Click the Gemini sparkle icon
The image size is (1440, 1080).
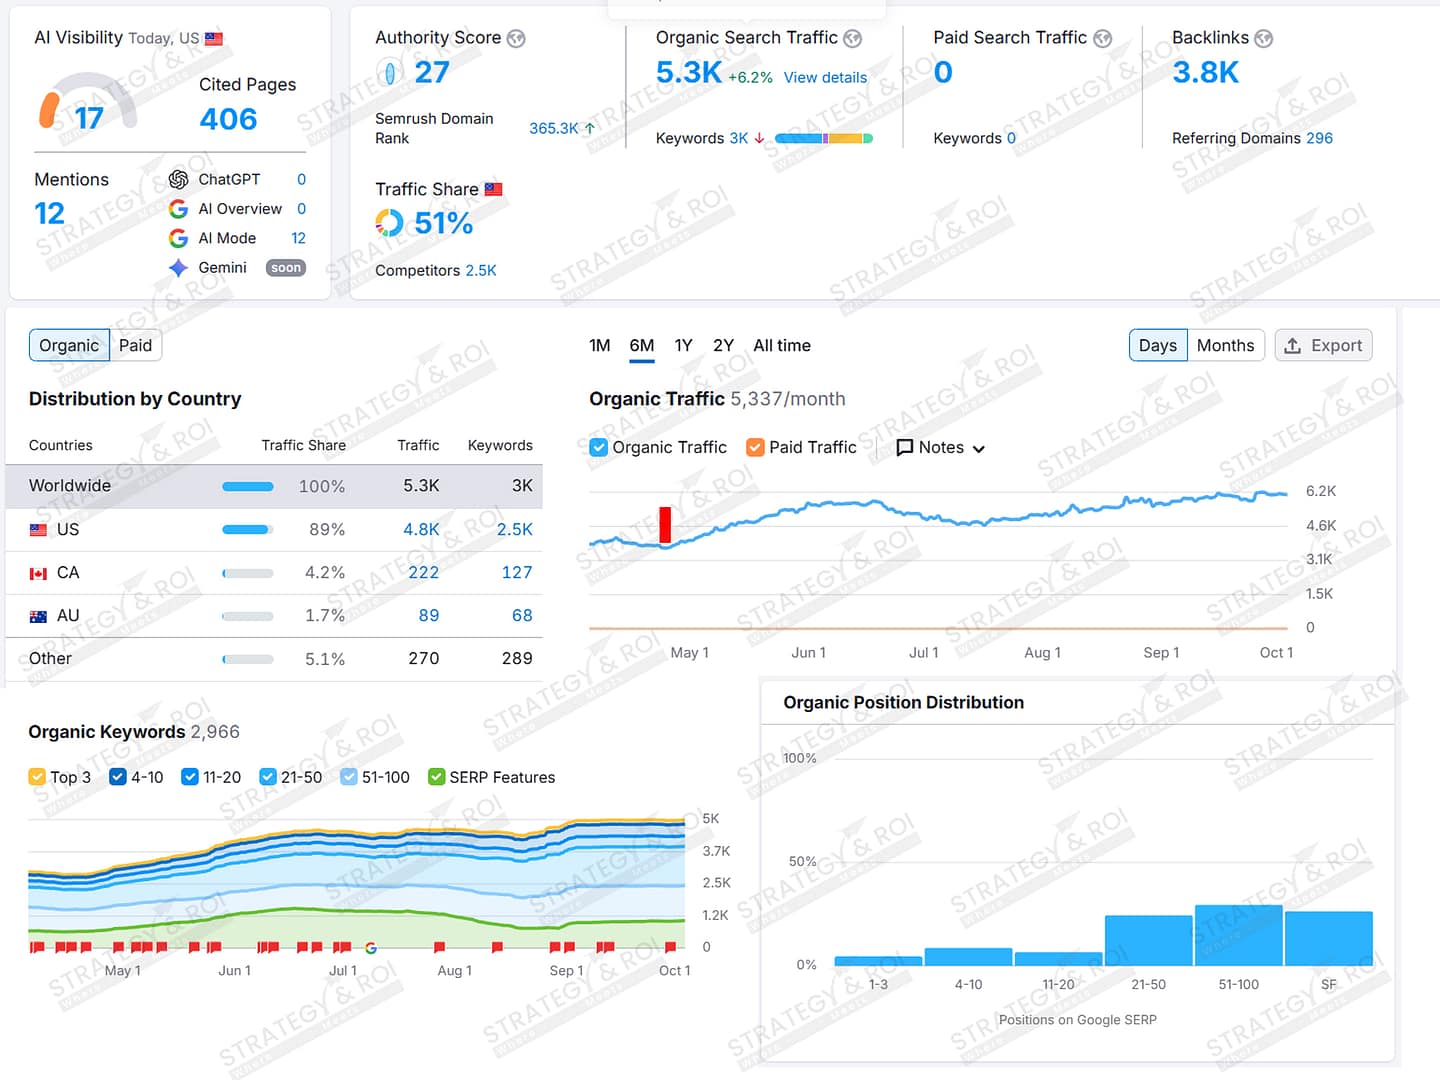pyautogui.click(x=179, y=268)
